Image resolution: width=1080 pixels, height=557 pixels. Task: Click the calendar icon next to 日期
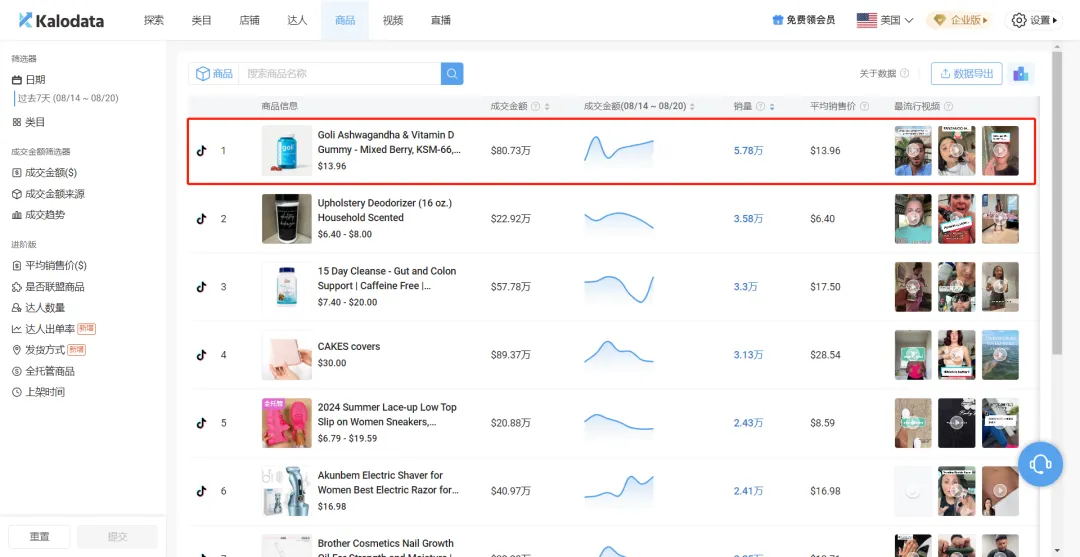point(17,80)
